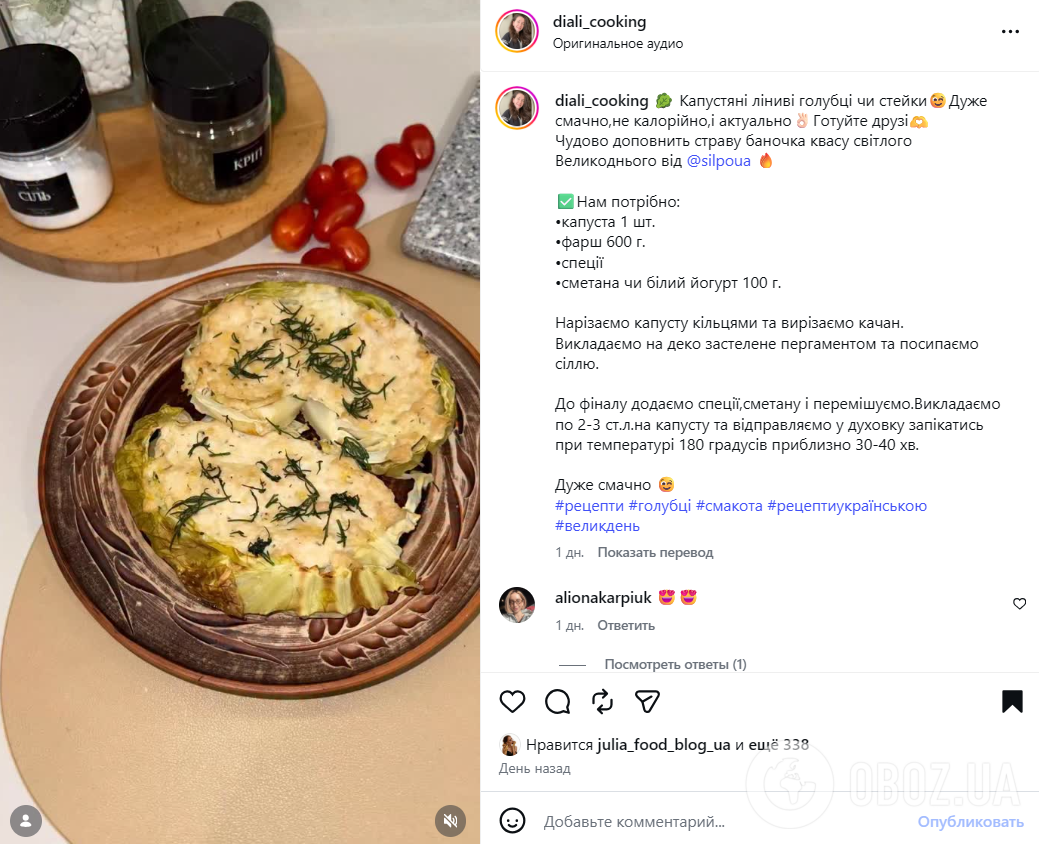Like the post with heart icon

[x=512, y=702]
